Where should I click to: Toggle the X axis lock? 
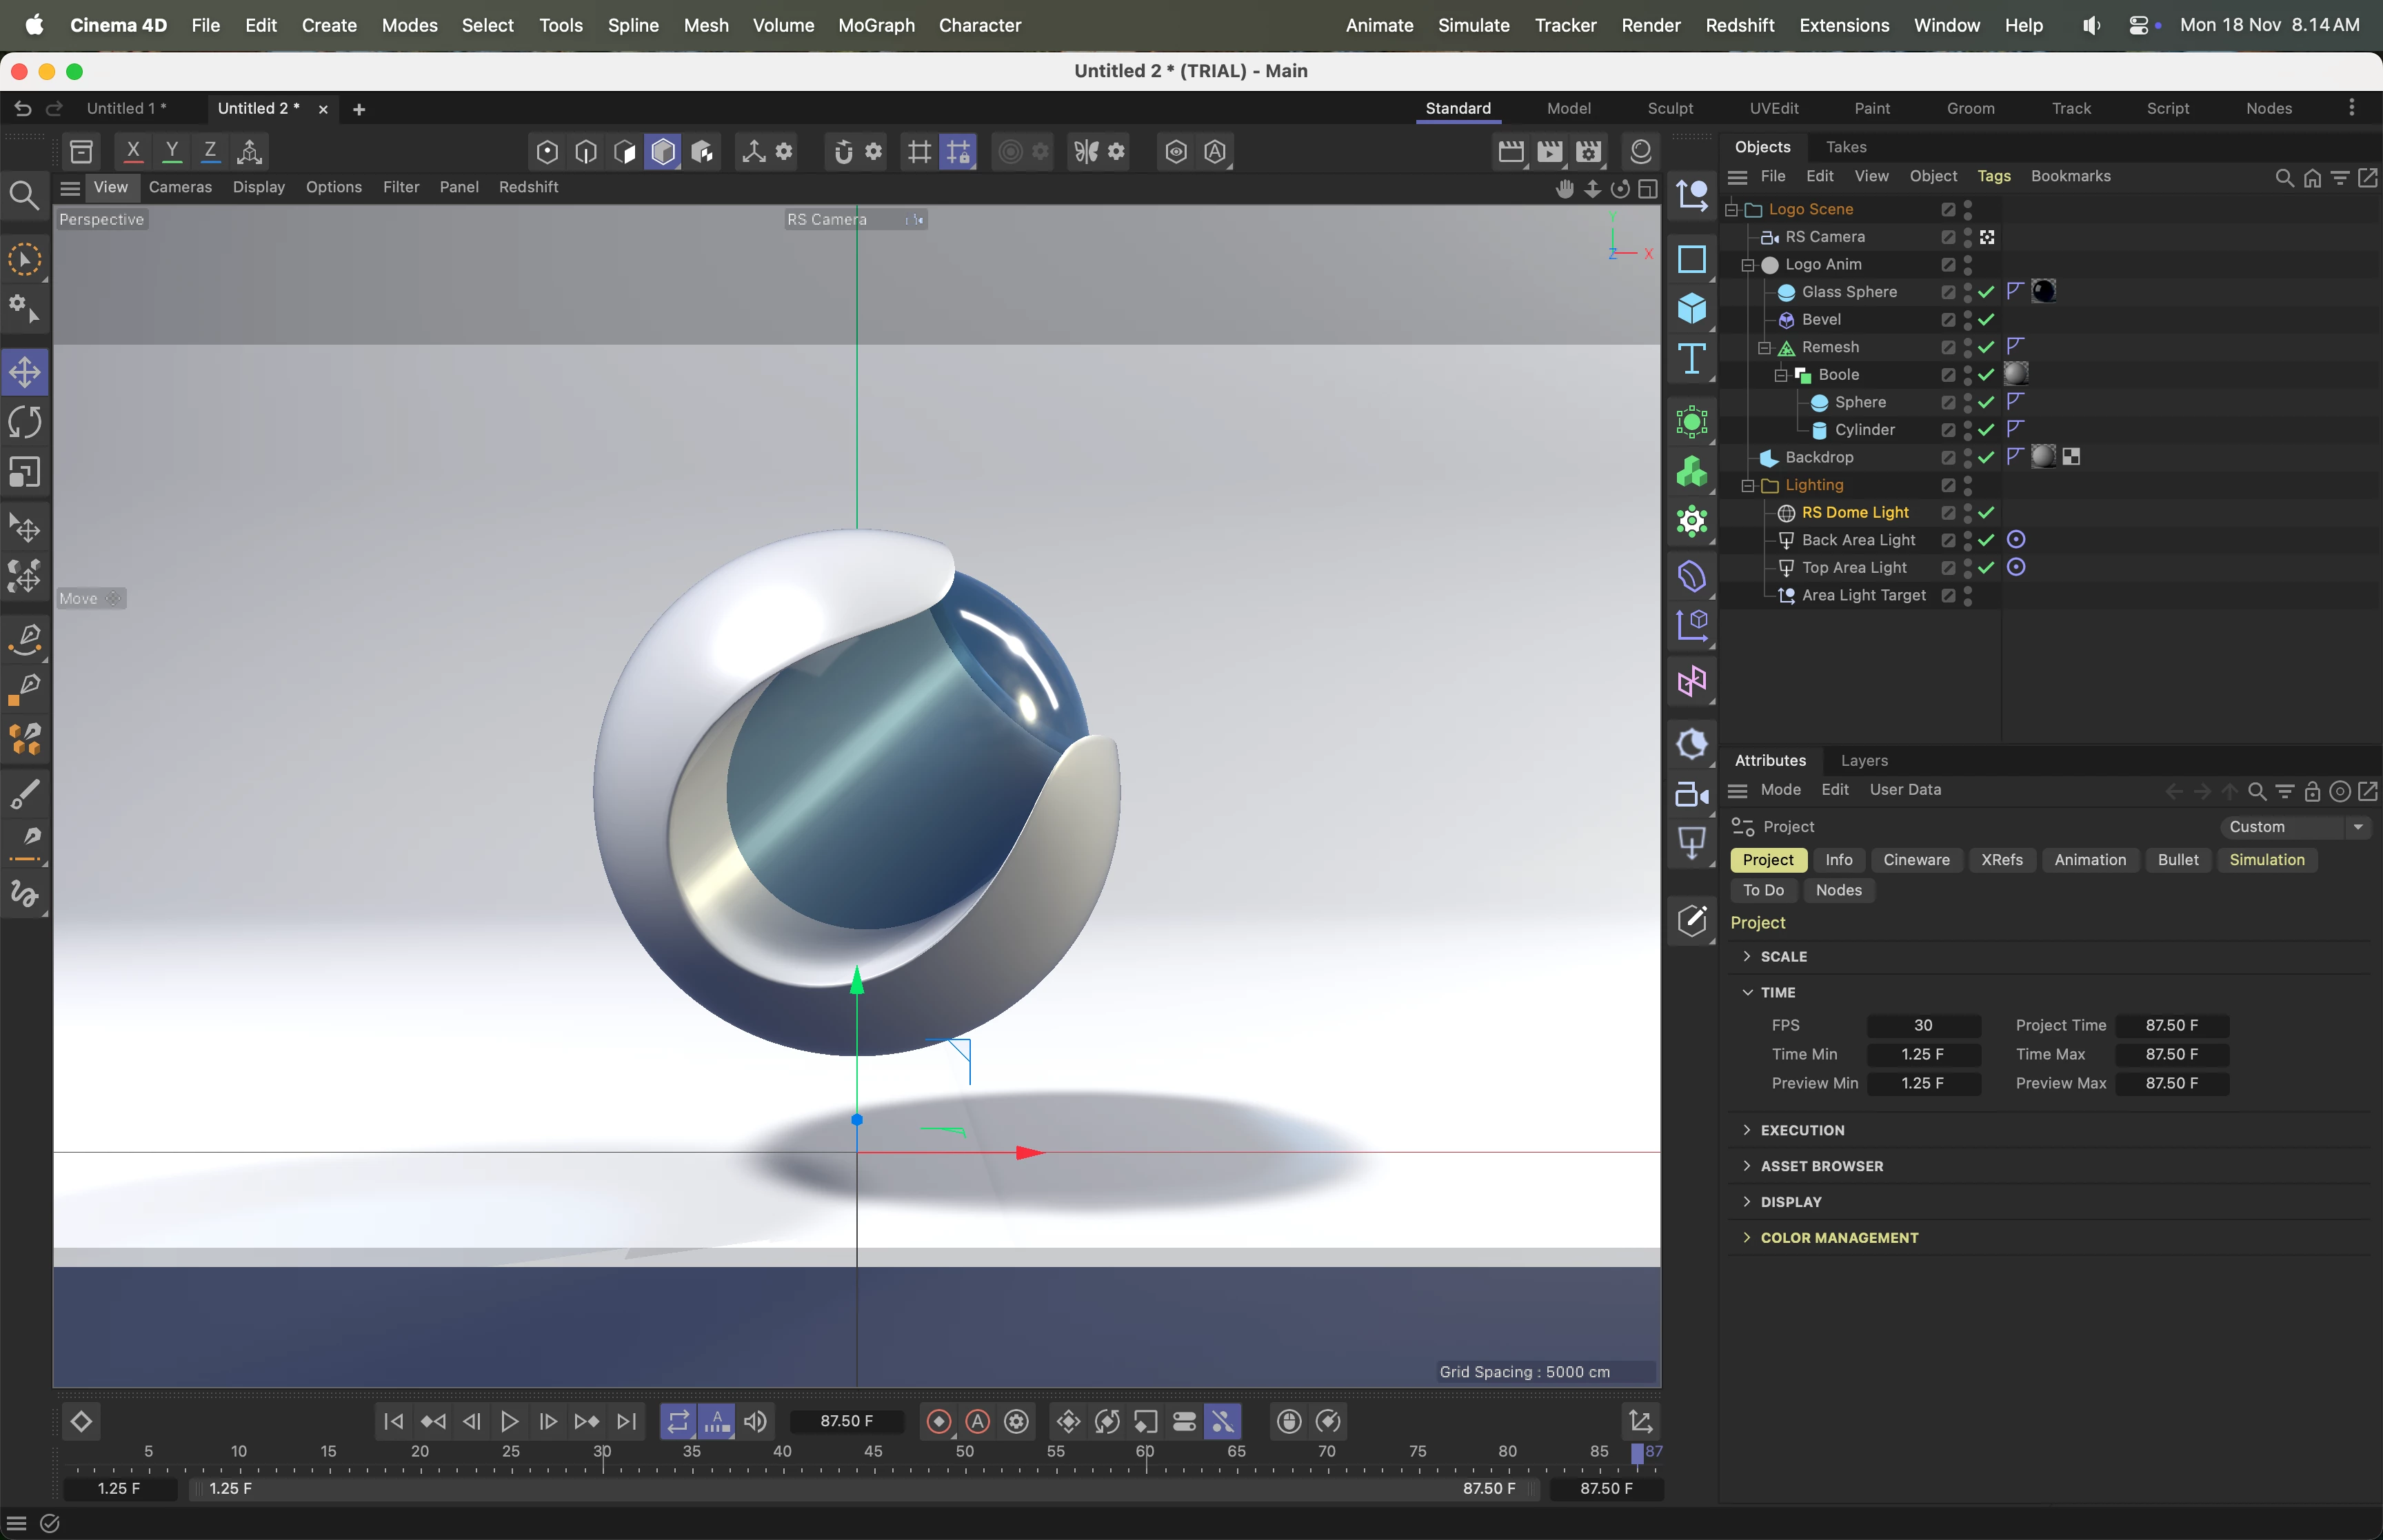pos(133,152)
